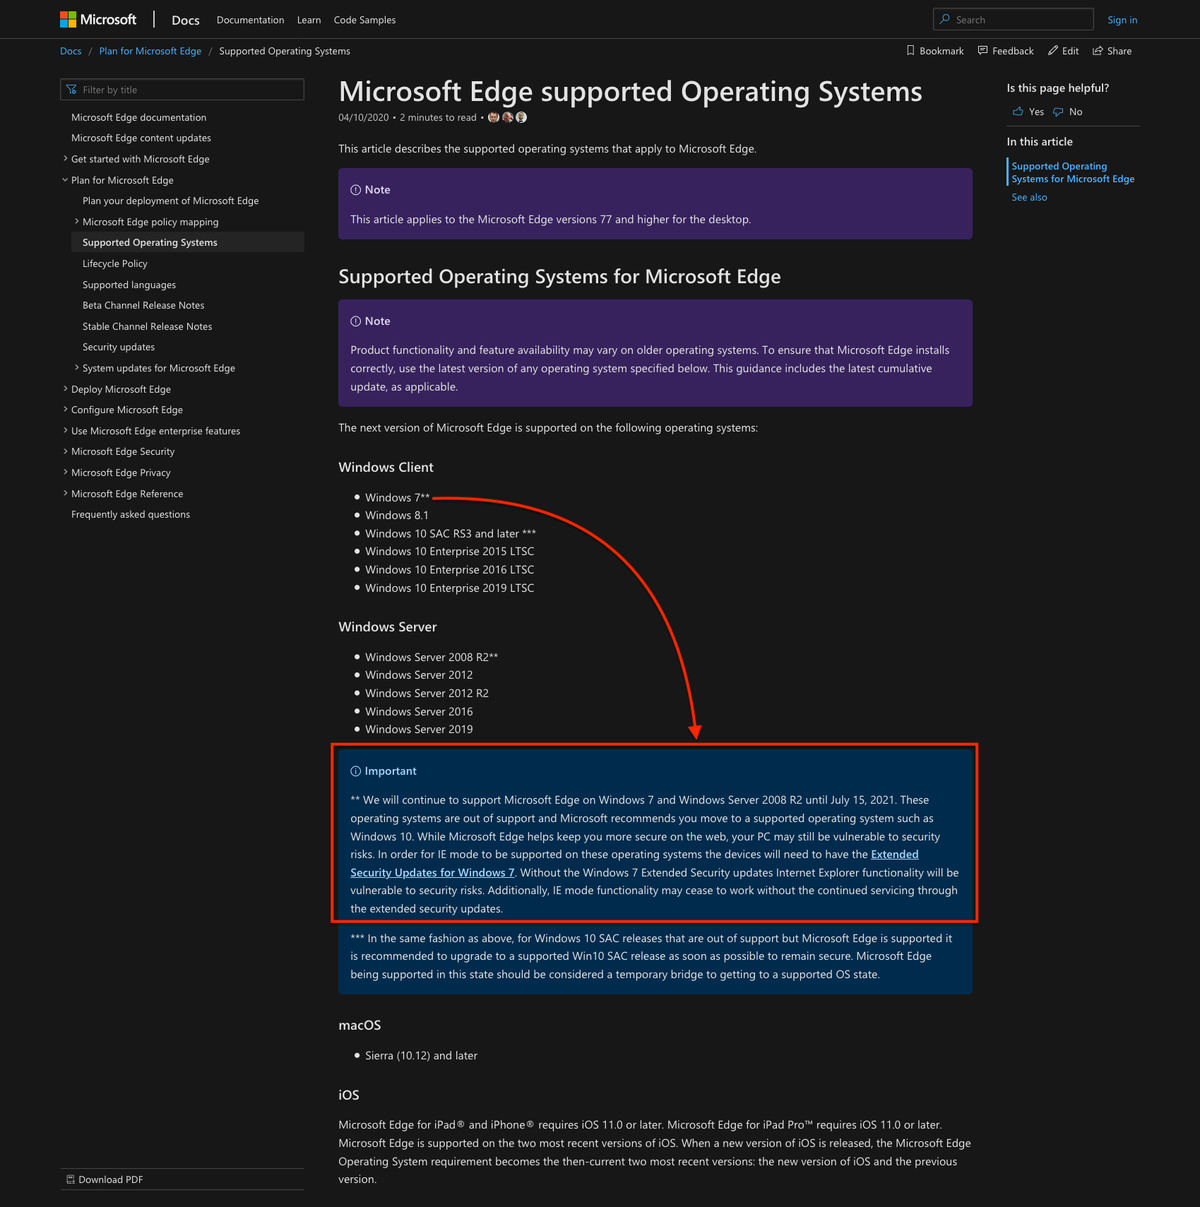Click Windows 8.1 list entry
Screen dimensions: 1200x1207
(x=396, y=515)
